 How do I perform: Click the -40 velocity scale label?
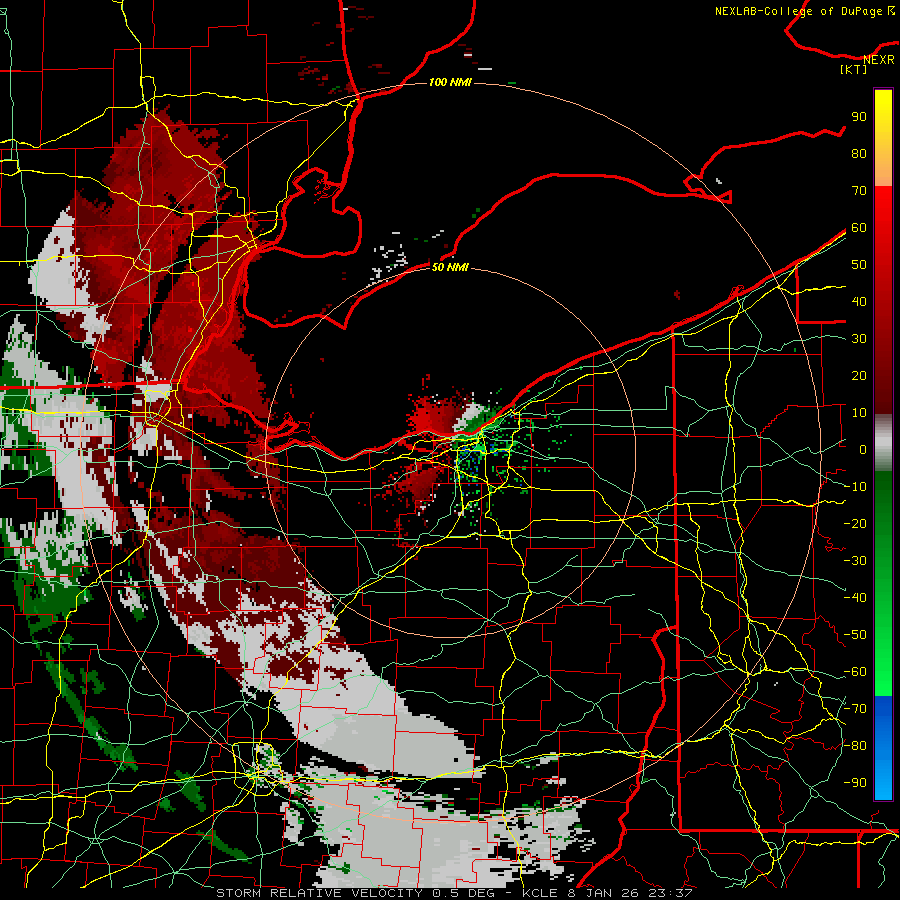855,598
